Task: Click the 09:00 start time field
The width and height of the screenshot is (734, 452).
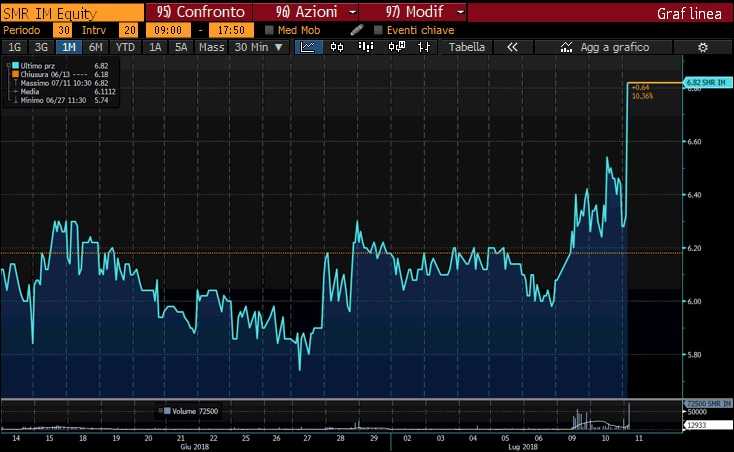Action: coord(168,30)
